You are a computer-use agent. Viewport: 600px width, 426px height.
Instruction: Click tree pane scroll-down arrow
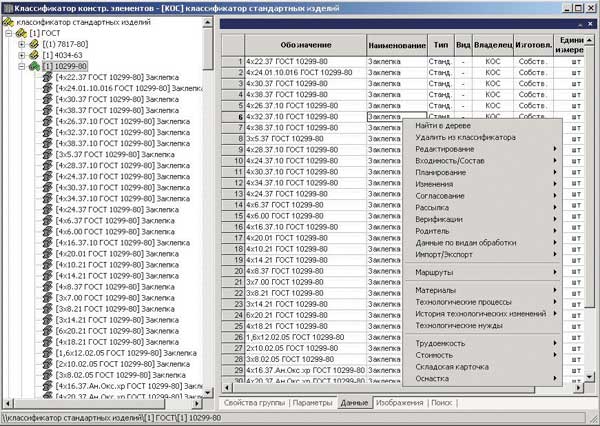coord(207,393)
